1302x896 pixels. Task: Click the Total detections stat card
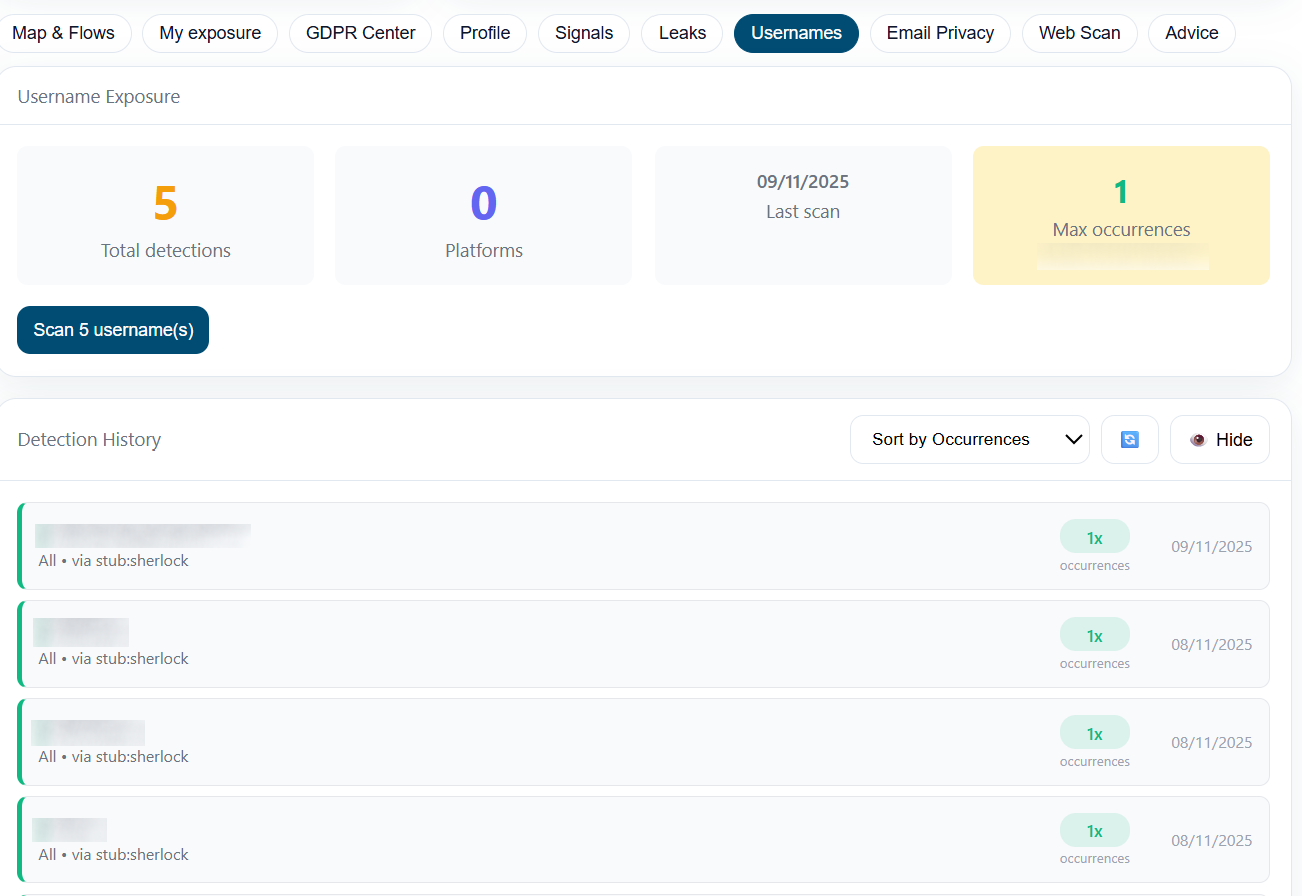point(166,216)
